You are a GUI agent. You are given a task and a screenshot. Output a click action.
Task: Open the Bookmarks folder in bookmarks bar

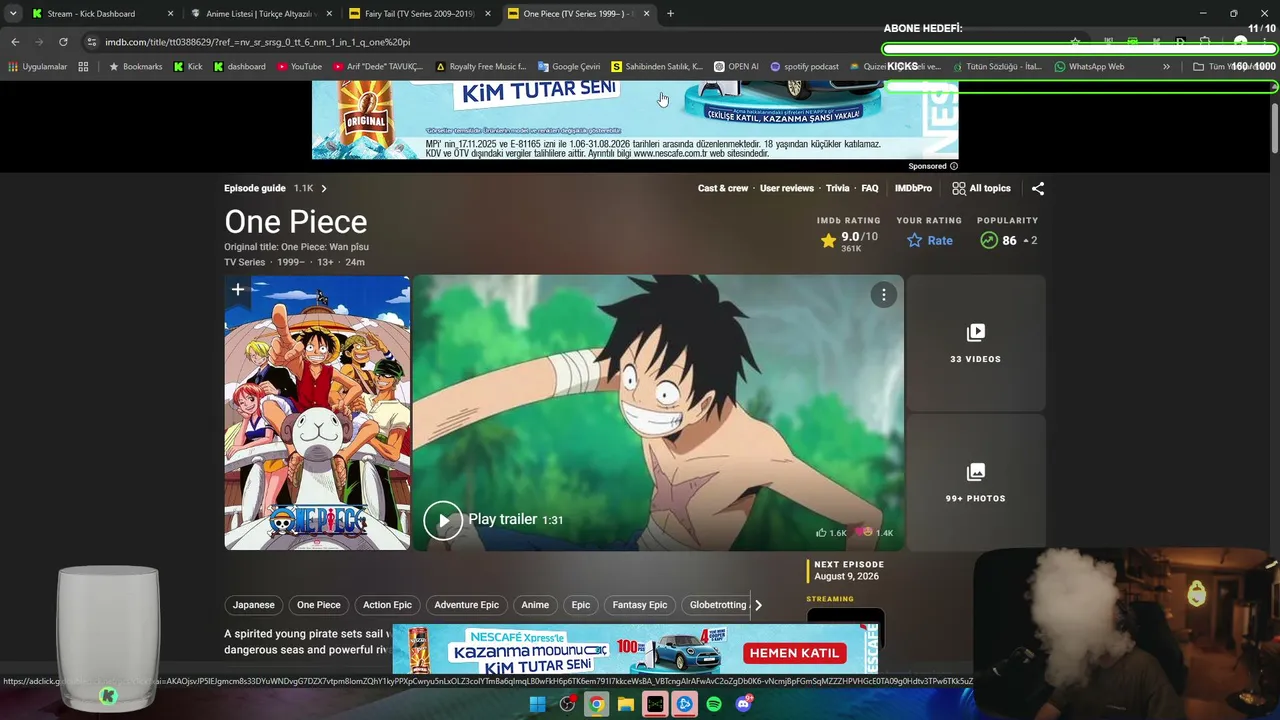pyautogui.click(x=135, y=67)
